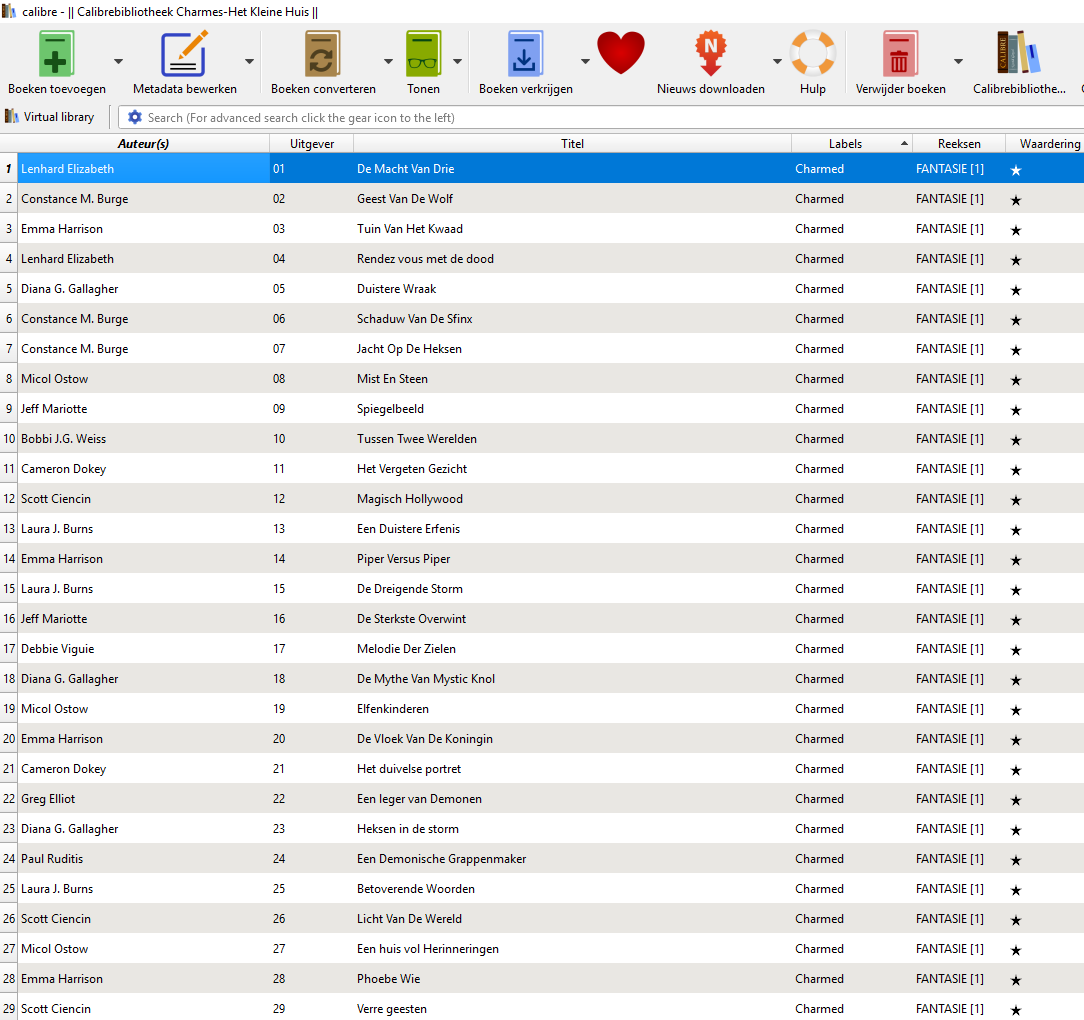Viewport: 1084px width, 1020px height.
Task: Expand the Boeken converteren dropdown arrow
Action: point(388,62)
